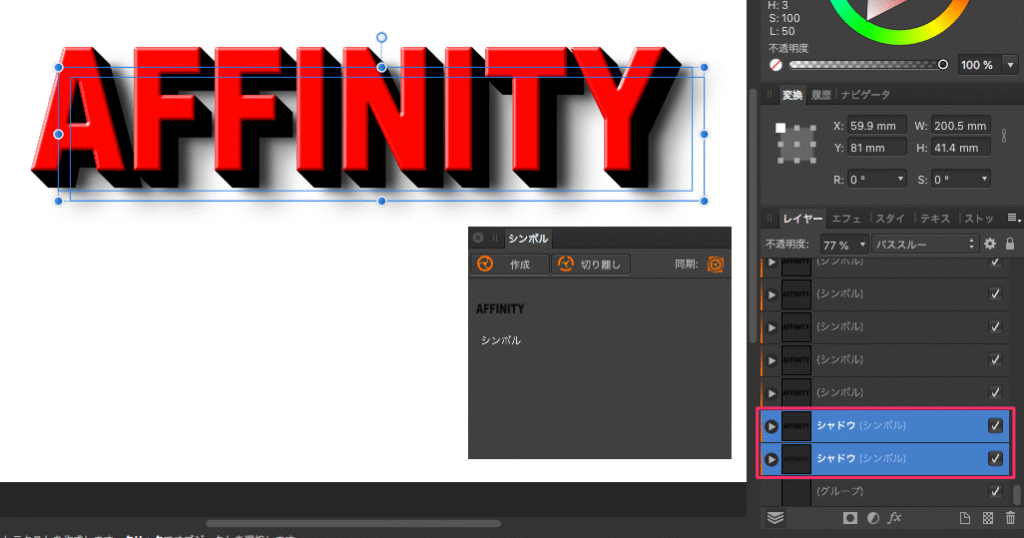Click the mask layer icon
This screenshot has height=538, width=1024.
tap(849, 518)
